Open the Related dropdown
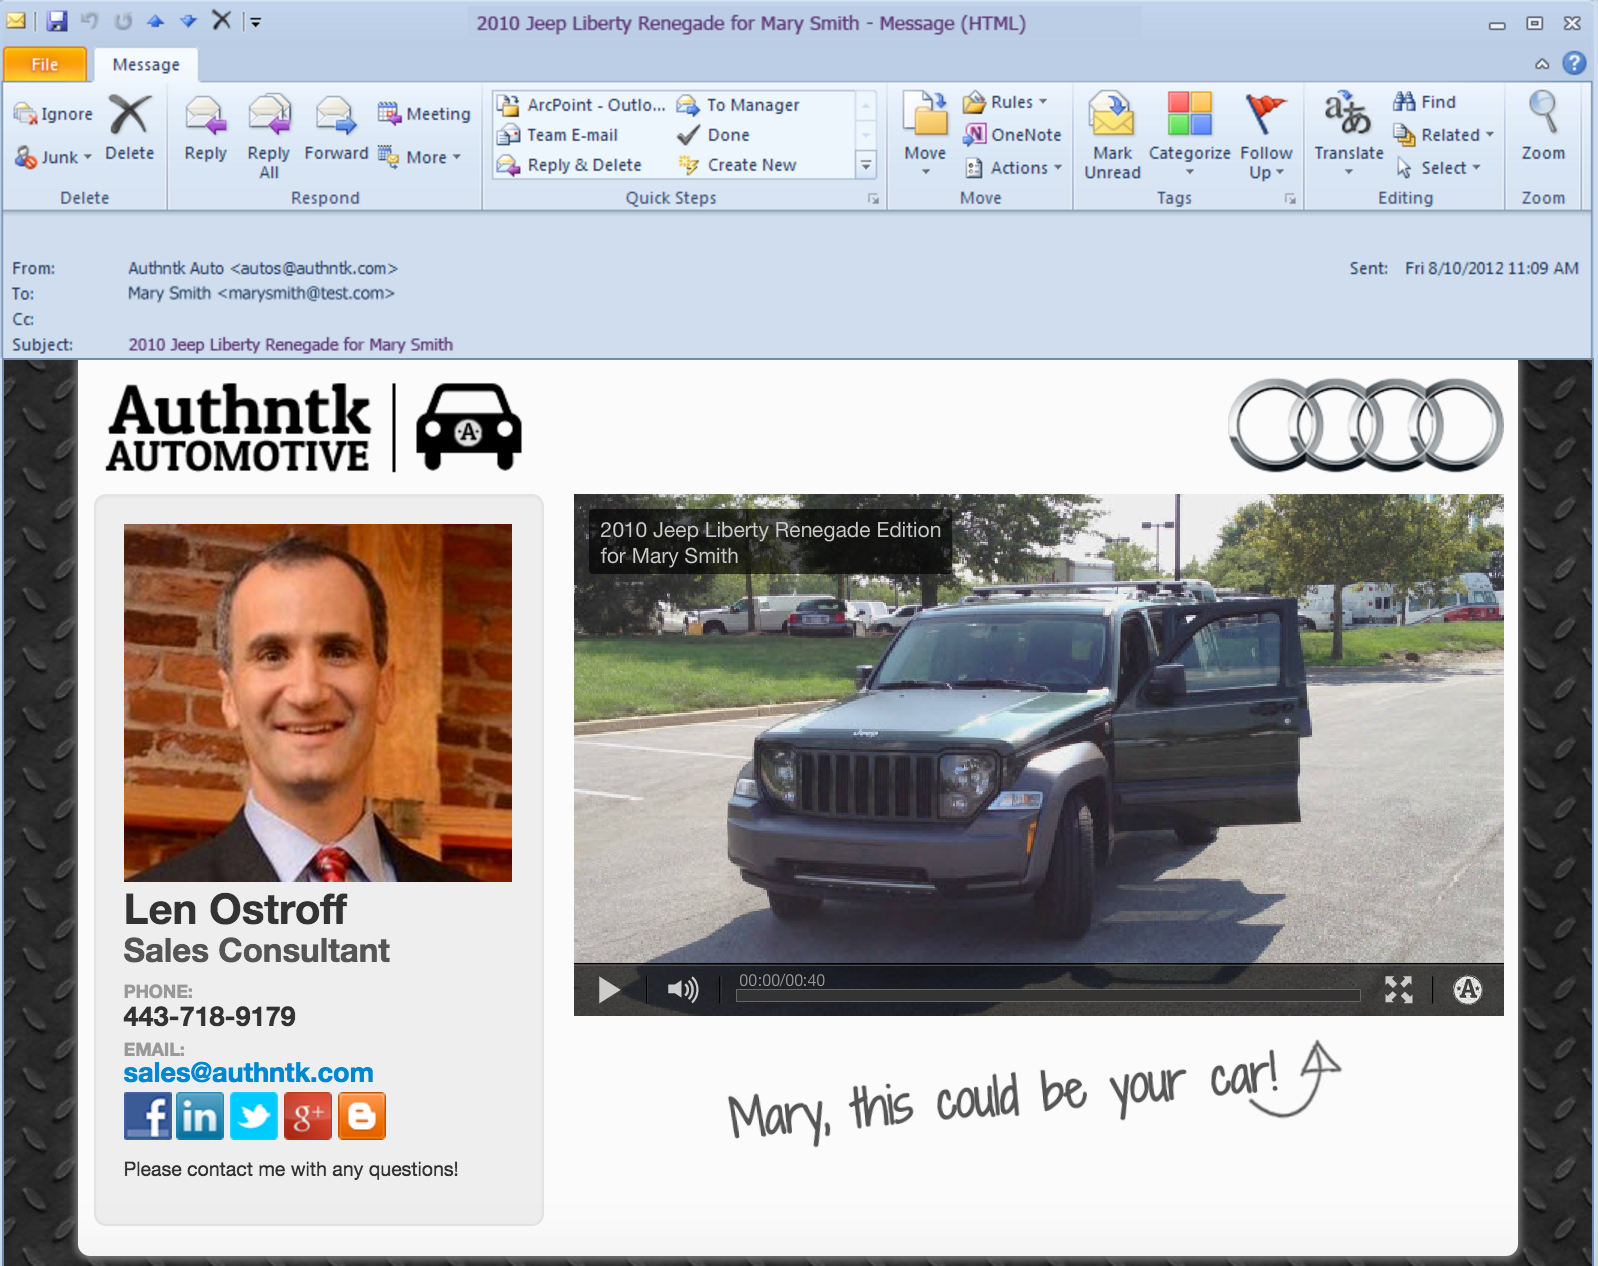 tap(1444, 135)
